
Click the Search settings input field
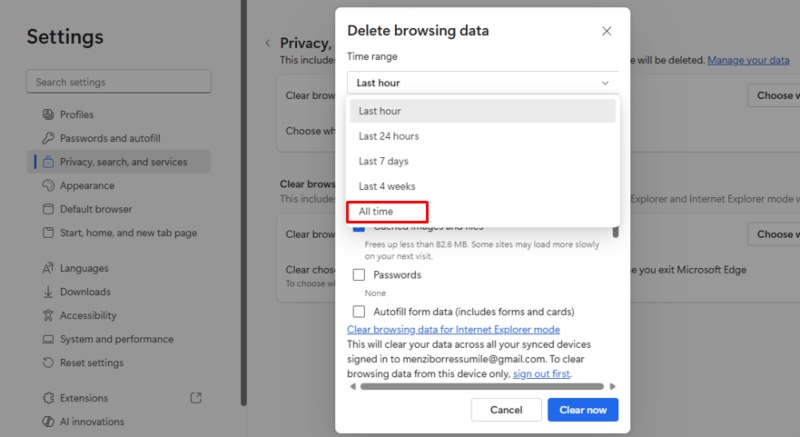pos(119,82)
